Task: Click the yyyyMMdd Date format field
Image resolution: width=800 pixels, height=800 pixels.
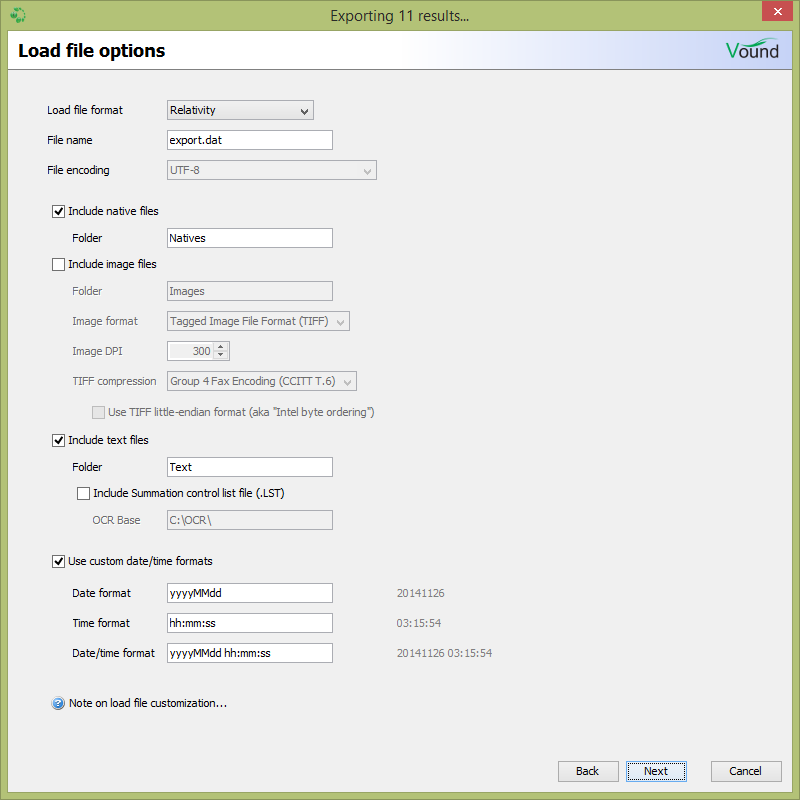Action: pos(249,593)
